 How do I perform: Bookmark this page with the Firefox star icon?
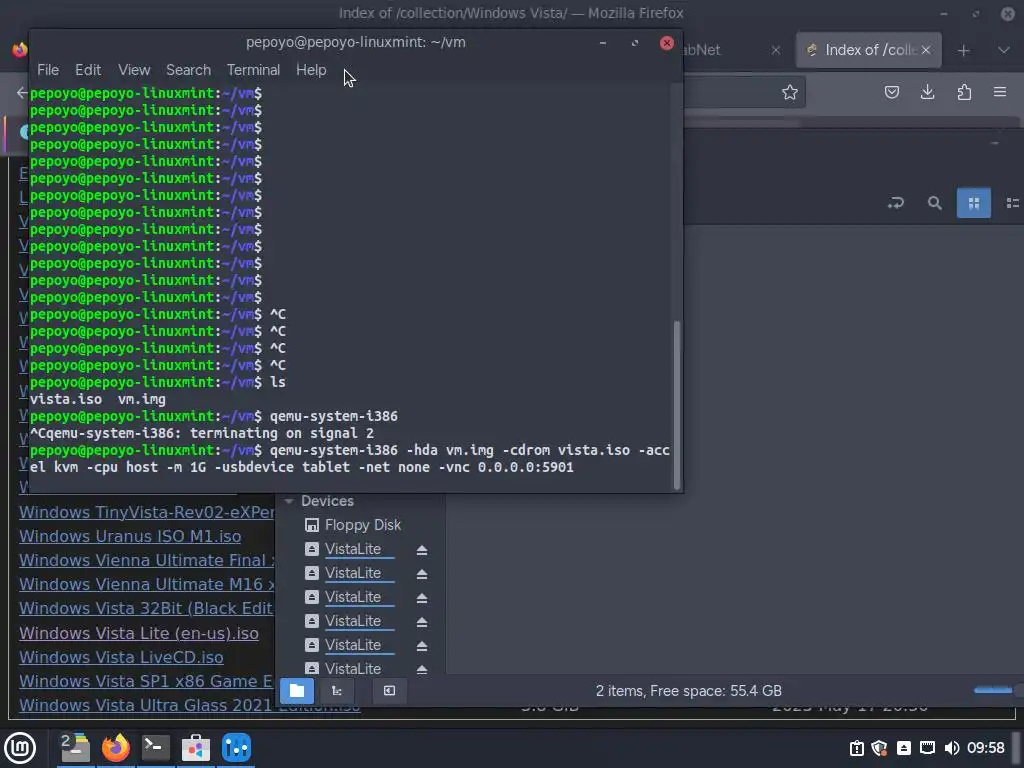(x=790, y=92)
